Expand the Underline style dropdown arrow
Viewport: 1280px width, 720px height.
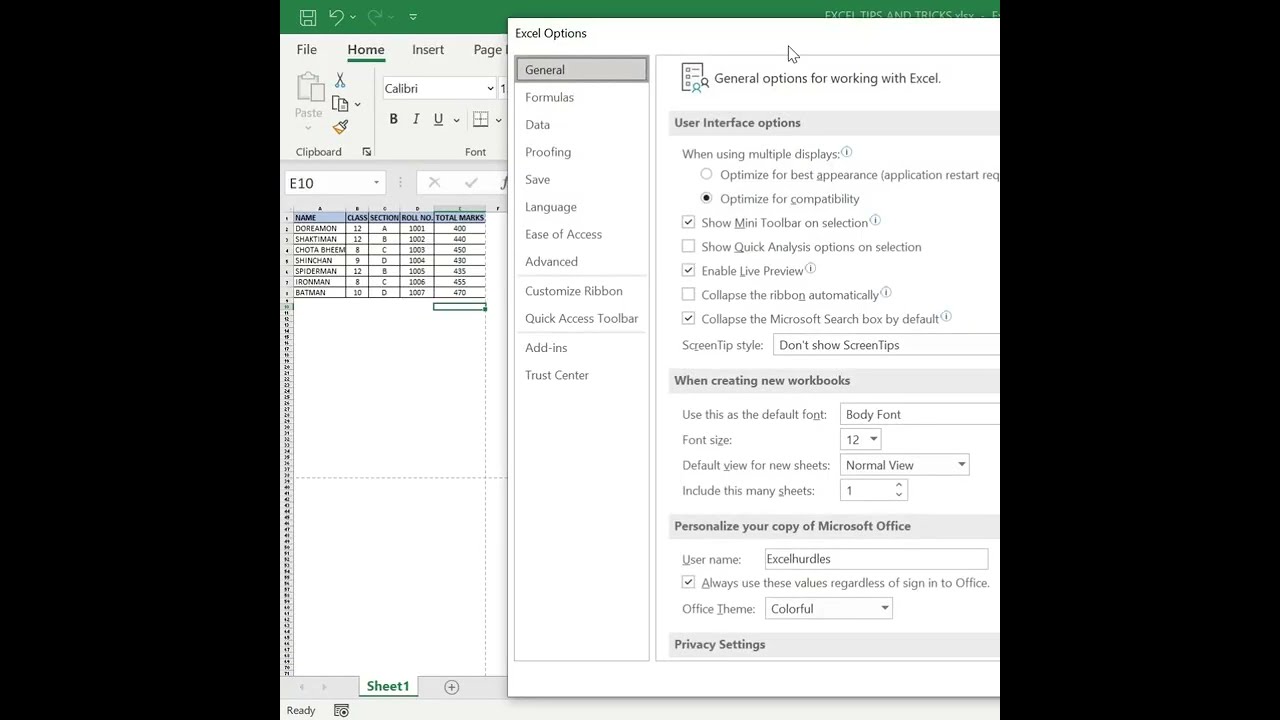coord(457,120)
